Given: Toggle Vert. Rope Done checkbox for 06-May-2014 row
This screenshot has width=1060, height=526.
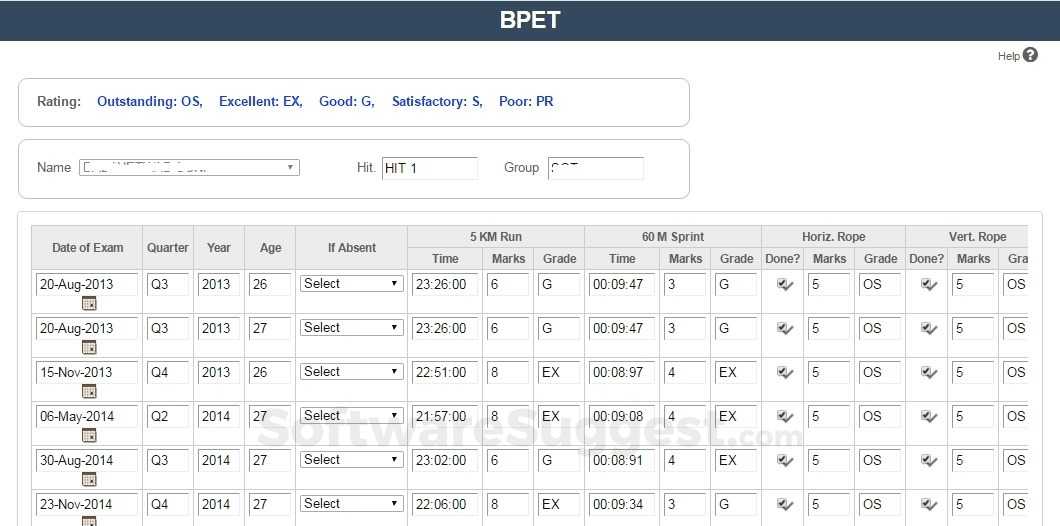Looking at the screenshot, I should [x=929, y=417].
